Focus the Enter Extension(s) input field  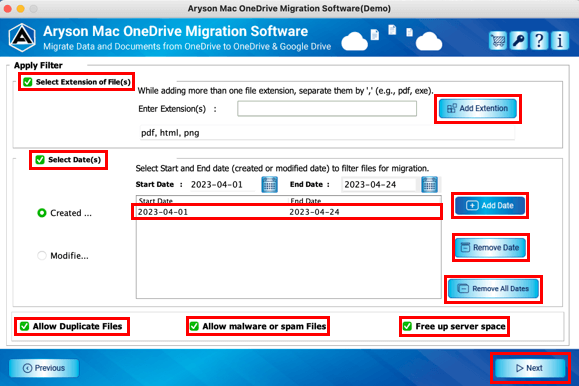pos(327,109)
